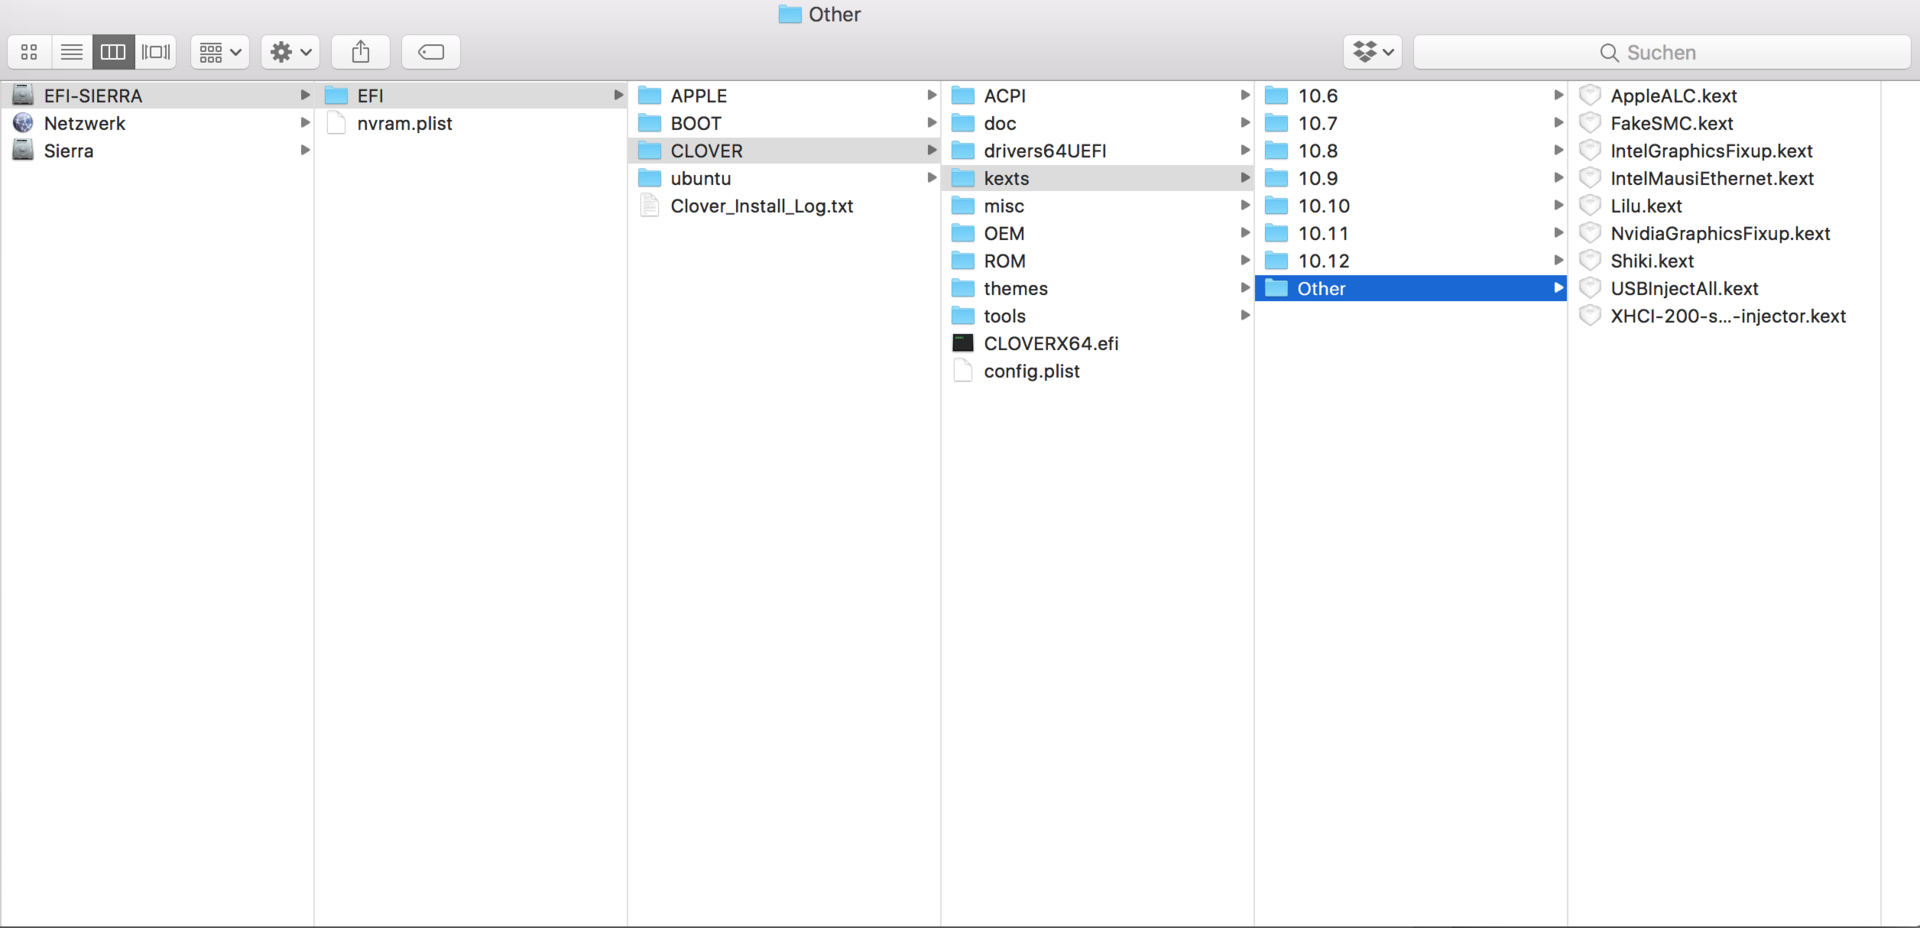Switch to column view in Finder toolbar
Screen dimensions: 1920x928
tap(113, 52)
